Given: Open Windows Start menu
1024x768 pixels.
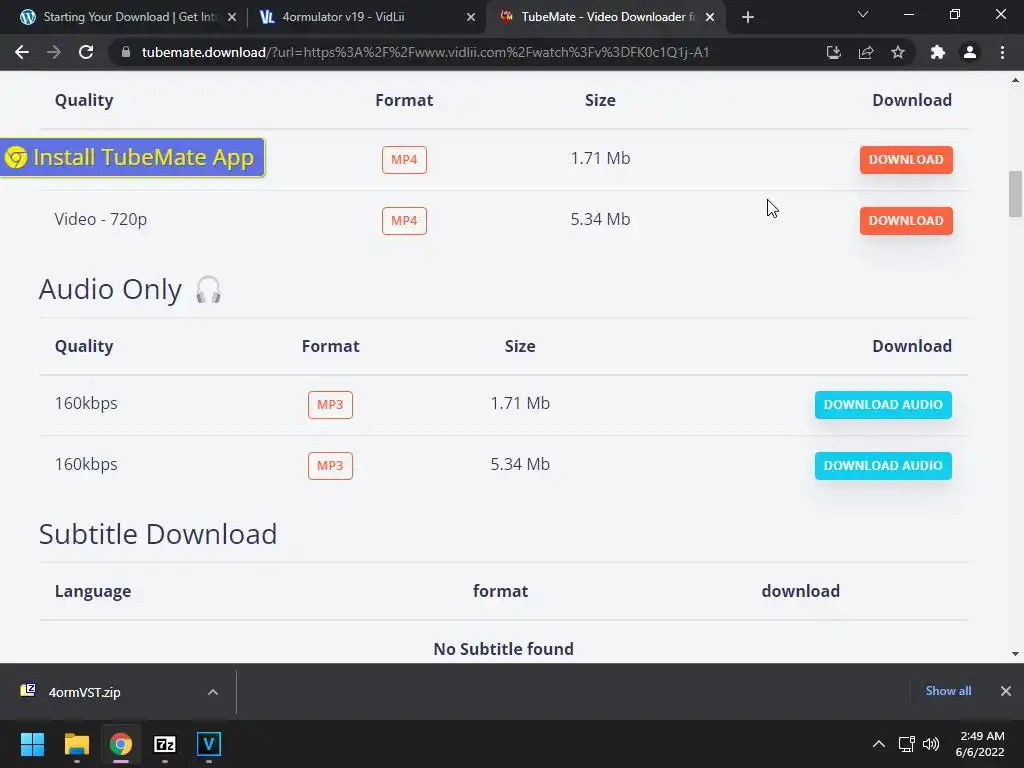Looking at the screenshot, I should pos(32,744).
